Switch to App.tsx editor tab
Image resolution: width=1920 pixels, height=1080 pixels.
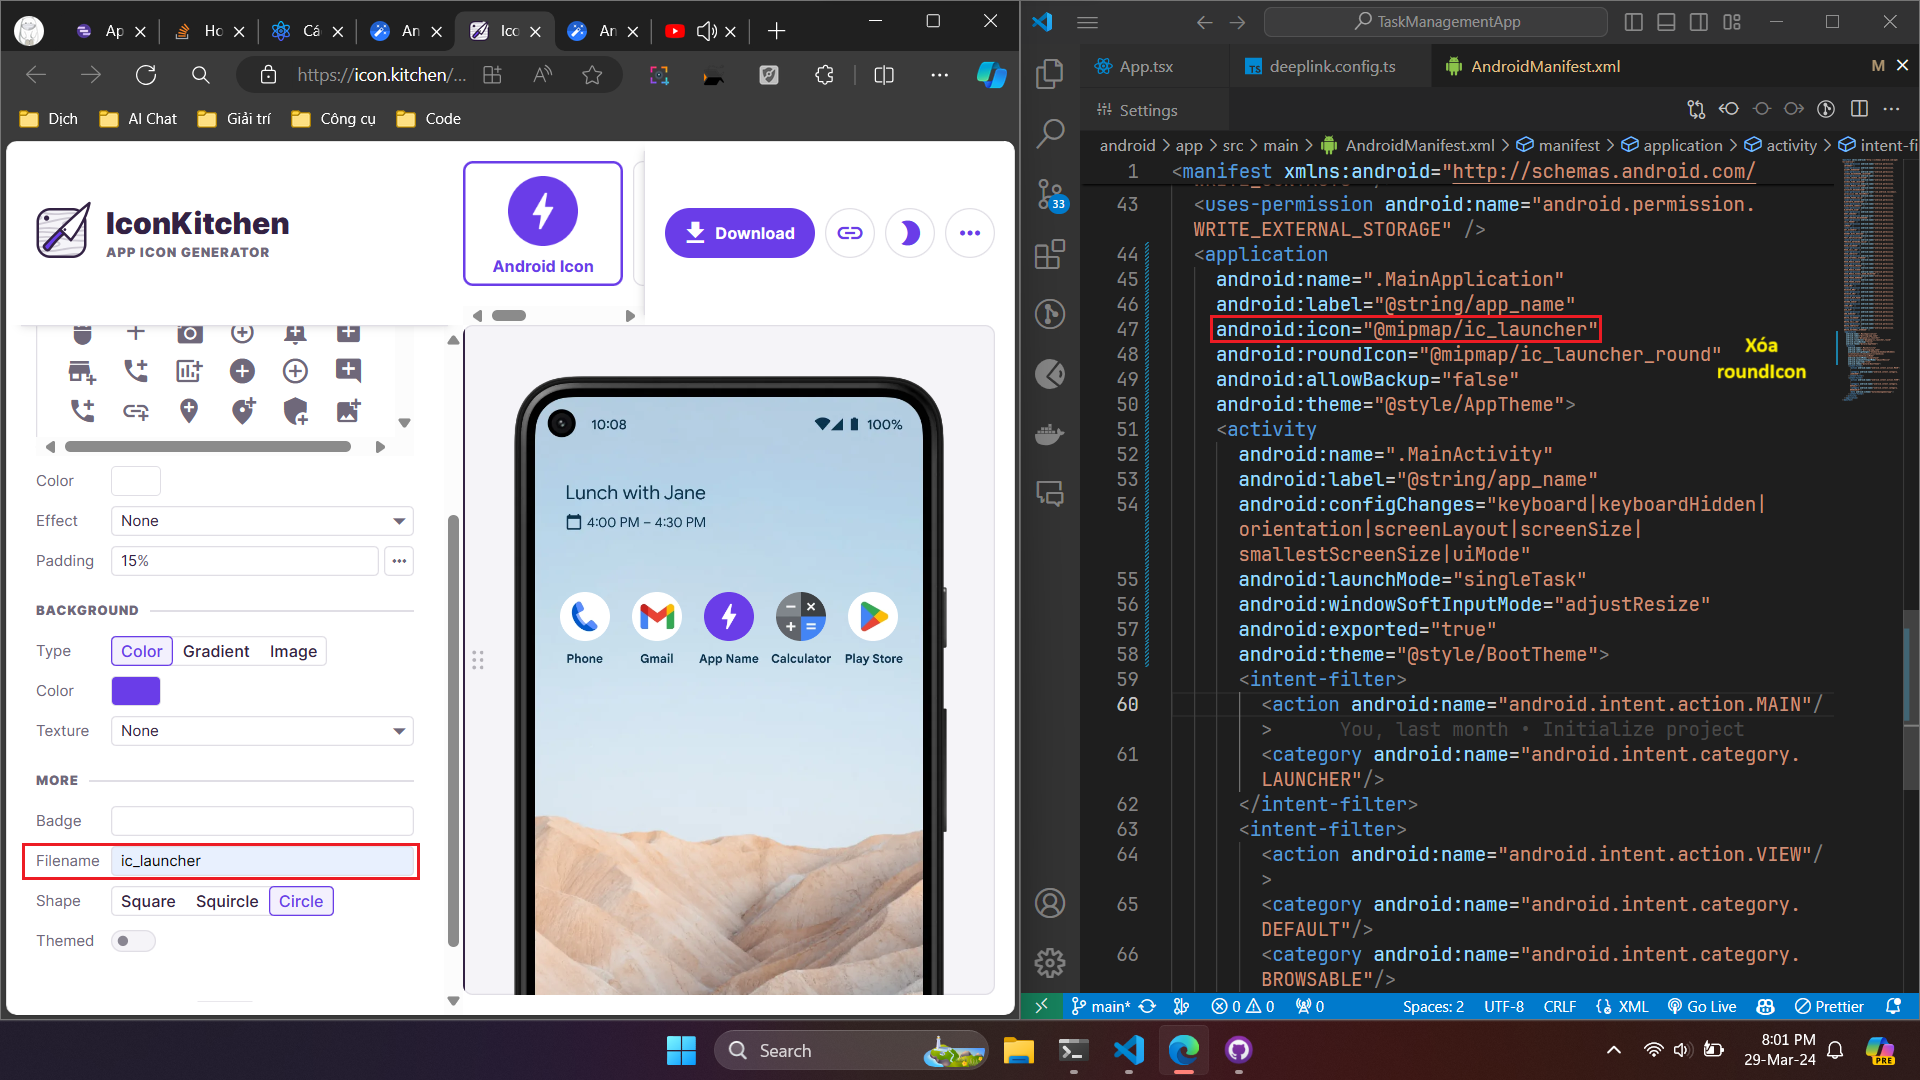point(1146,66)
